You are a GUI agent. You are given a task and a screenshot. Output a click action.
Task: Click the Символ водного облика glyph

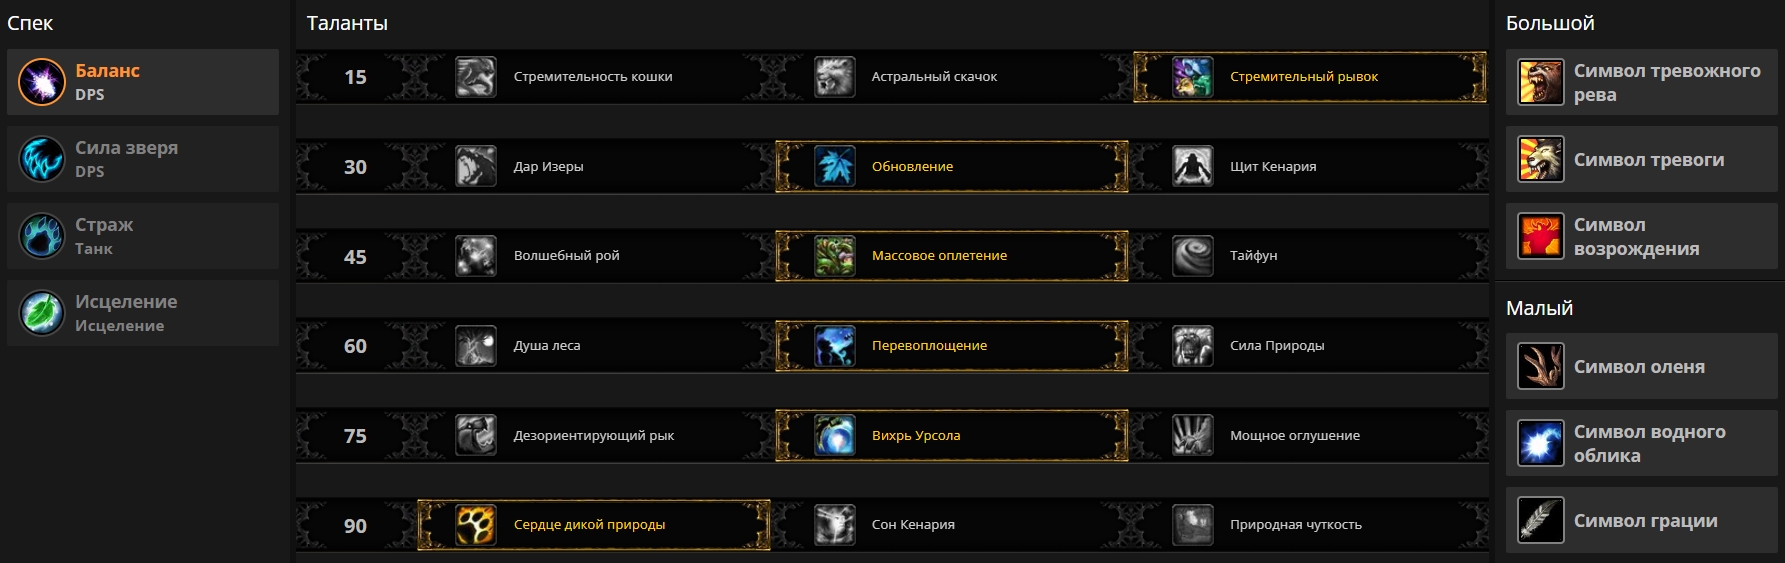tap(1648, 444)
